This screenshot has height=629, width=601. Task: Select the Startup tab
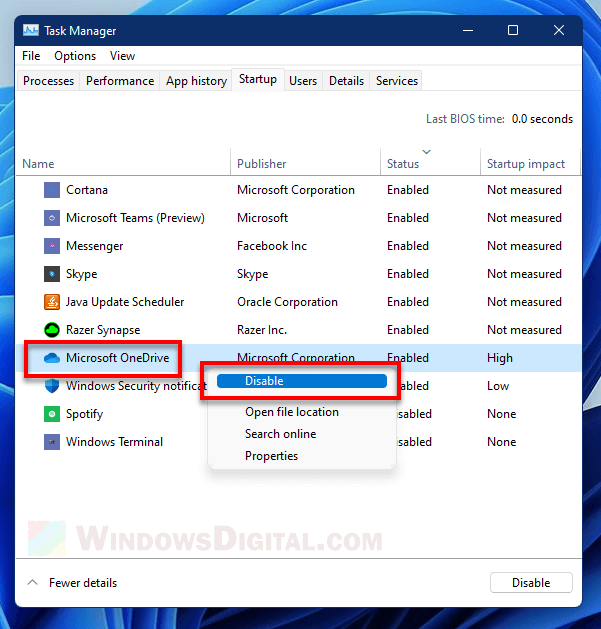tap(258, 79)
